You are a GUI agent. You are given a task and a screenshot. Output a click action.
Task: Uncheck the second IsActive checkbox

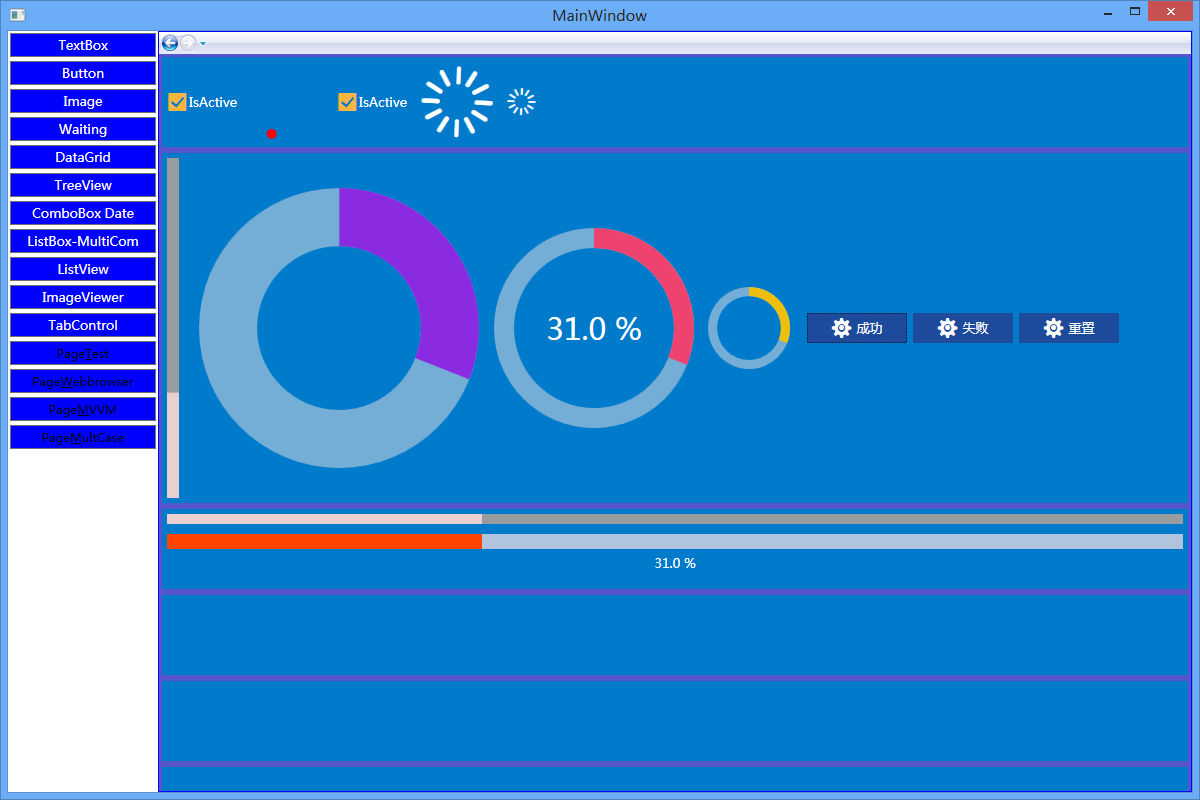[347, 102]
